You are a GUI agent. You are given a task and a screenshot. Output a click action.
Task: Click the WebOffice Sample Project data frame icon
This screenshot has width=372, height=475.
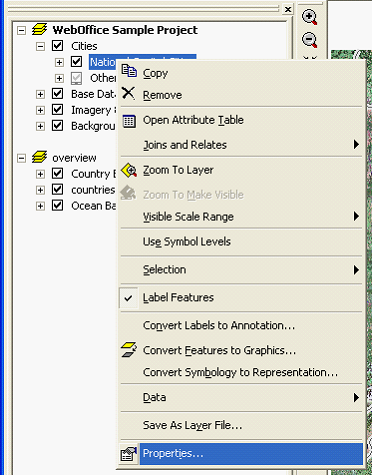tap(39, 30)
